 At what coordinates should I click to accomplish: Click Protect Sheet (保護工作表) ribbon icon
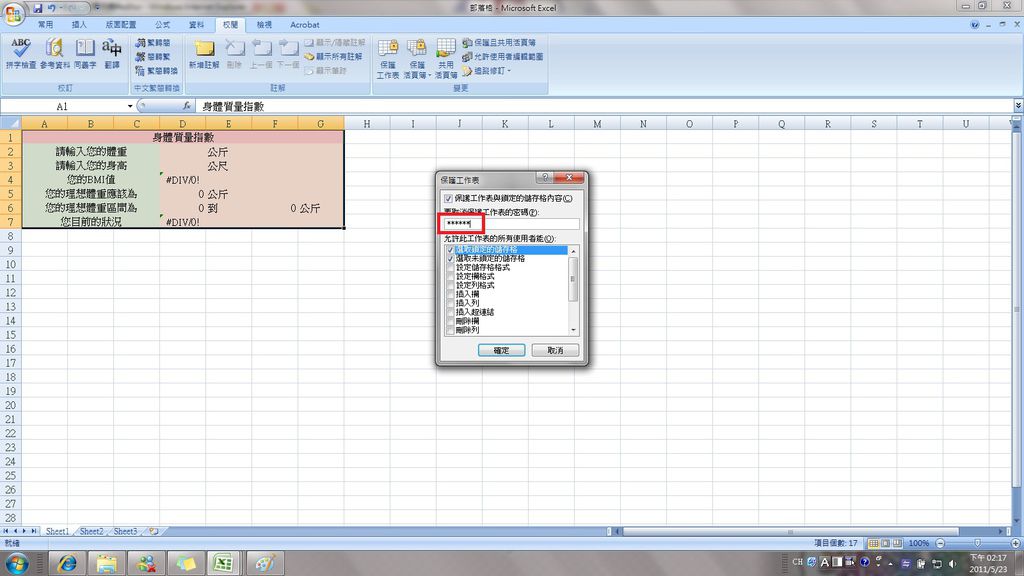tap(388, 59)
